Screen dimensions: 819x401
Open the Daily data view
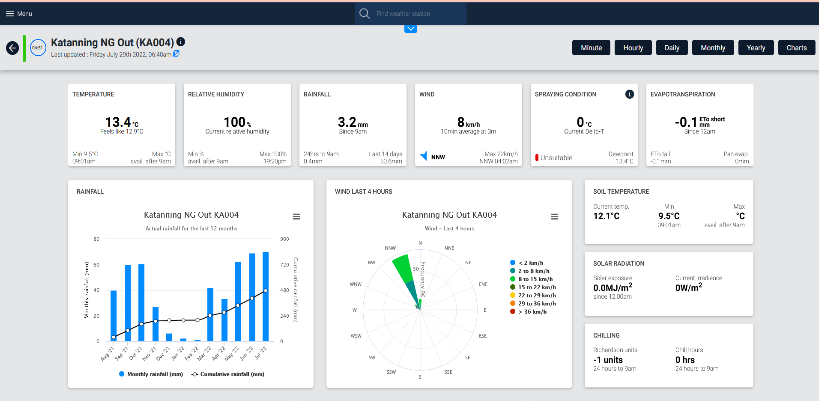[x=672, y=47]
